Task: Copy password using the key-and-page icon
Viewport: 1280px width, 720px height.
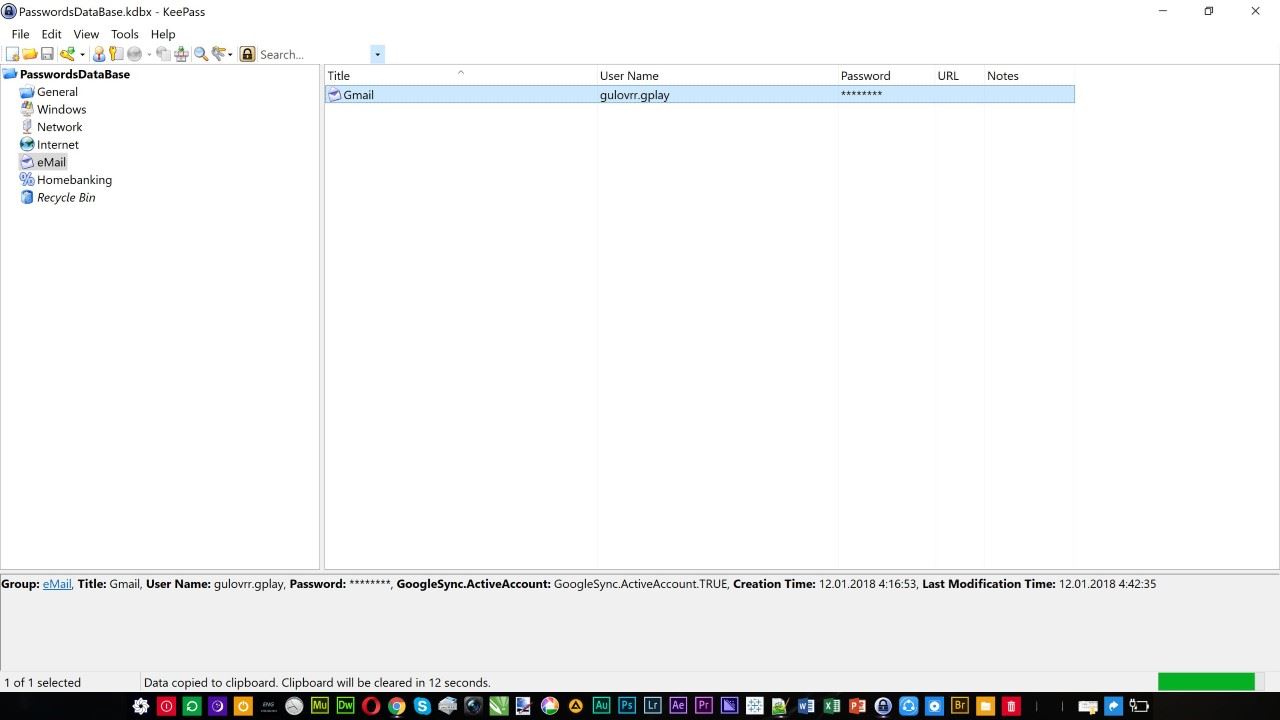Action: coord(116,54)
